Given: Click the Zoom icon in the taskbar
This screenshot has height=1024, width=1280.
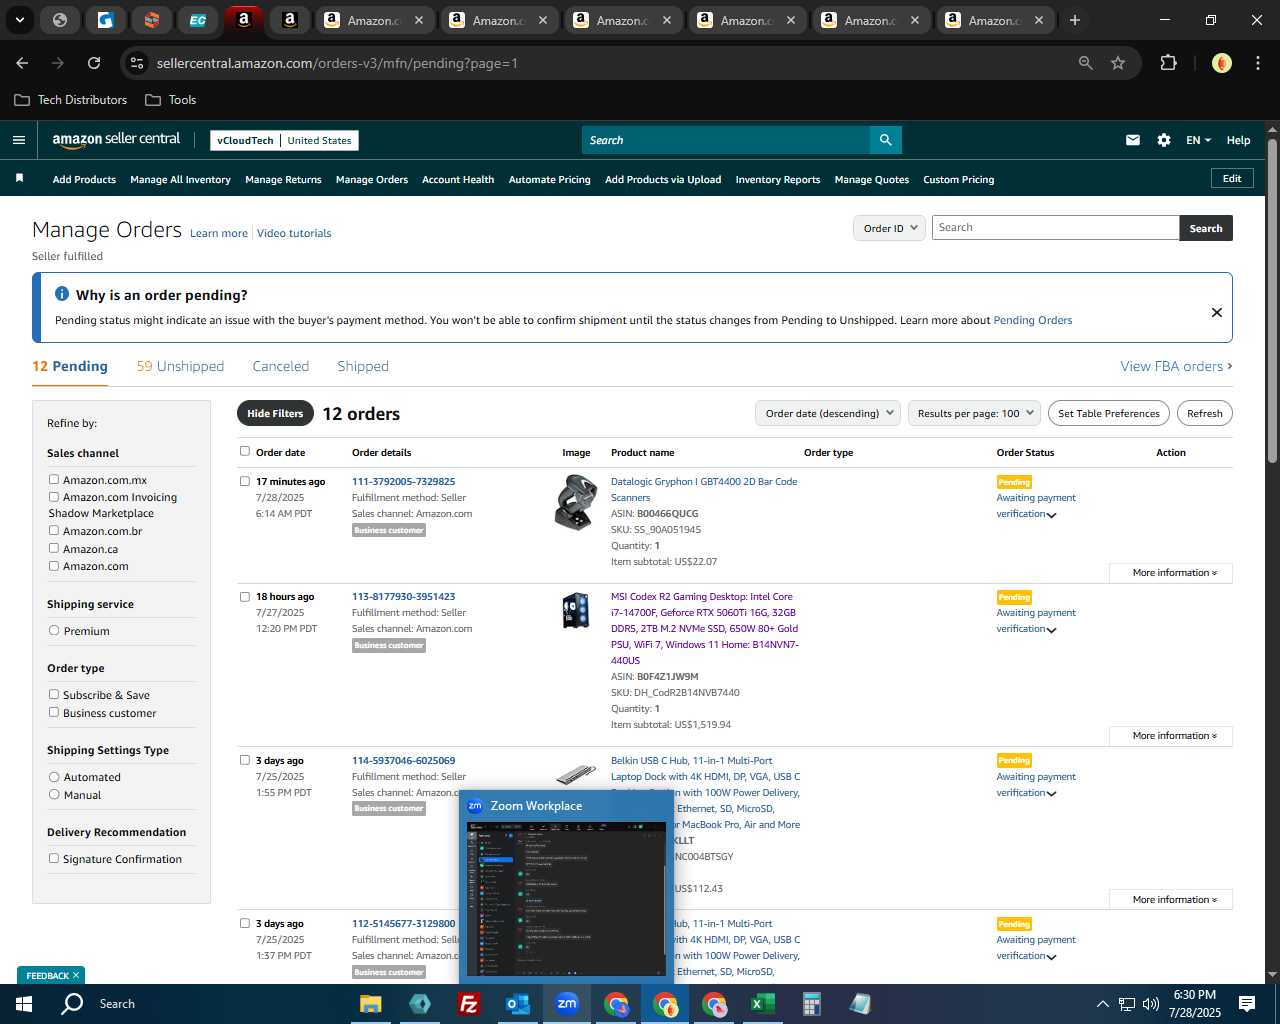Looking at the screenshot, I should 567,1004.
